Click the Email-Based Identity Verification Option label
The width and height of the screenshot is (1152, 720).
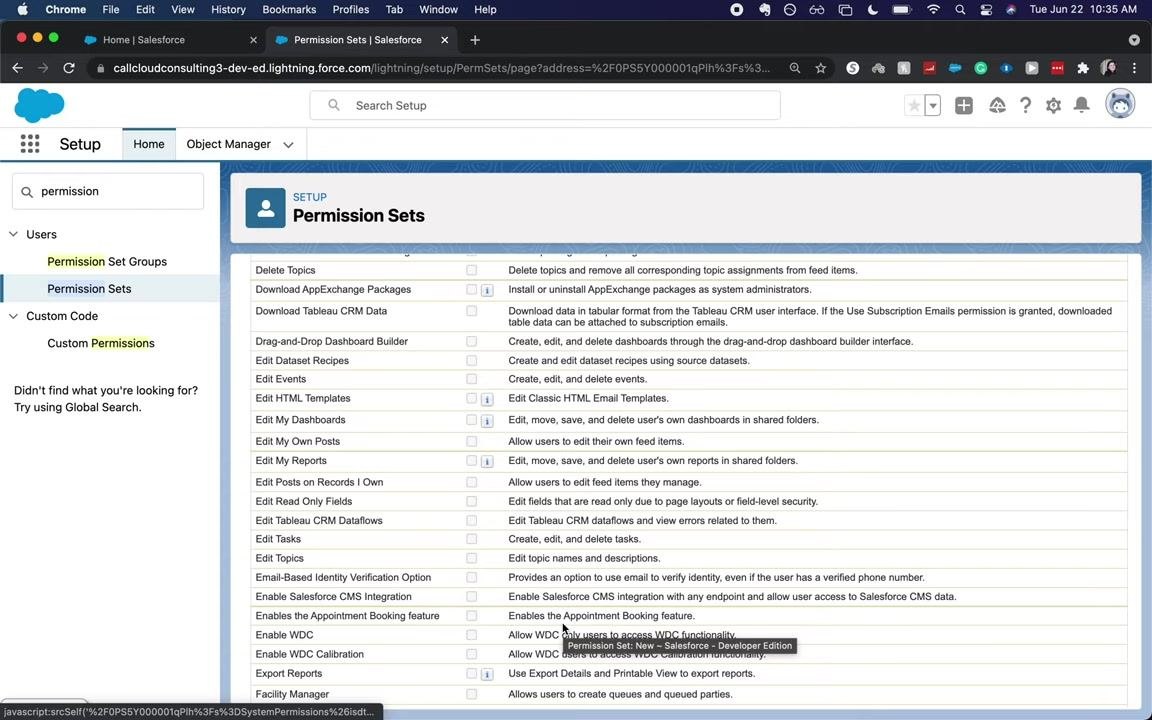click(343, 577)
